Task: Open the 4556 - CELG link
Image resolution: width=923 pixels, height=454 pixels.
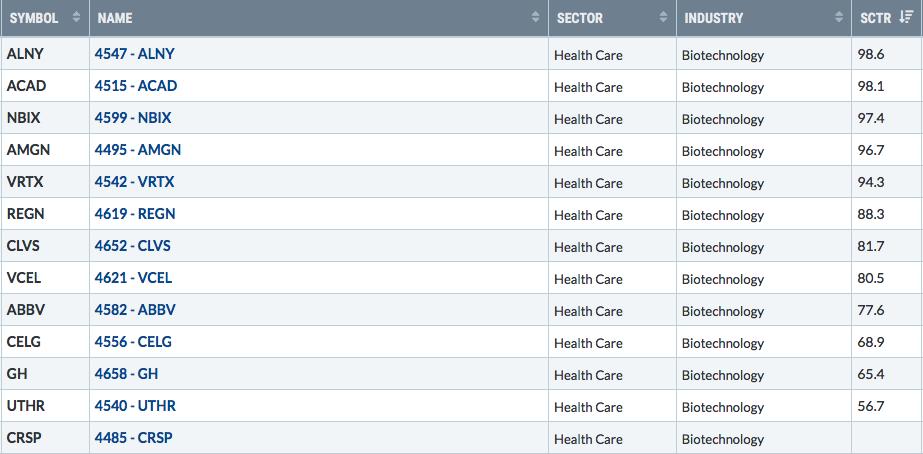Action: coord(133,342)
